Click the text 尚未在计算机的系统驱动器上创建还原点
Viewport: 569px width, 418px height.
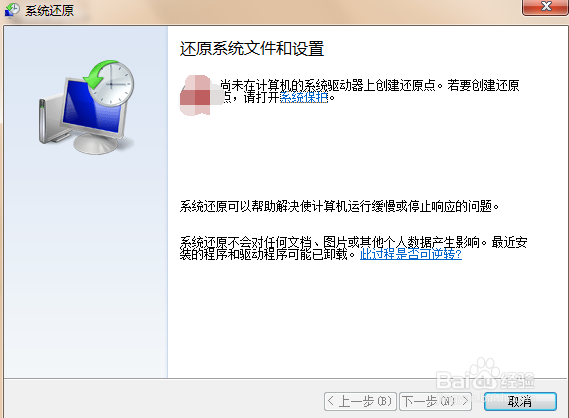click(331, 85)
